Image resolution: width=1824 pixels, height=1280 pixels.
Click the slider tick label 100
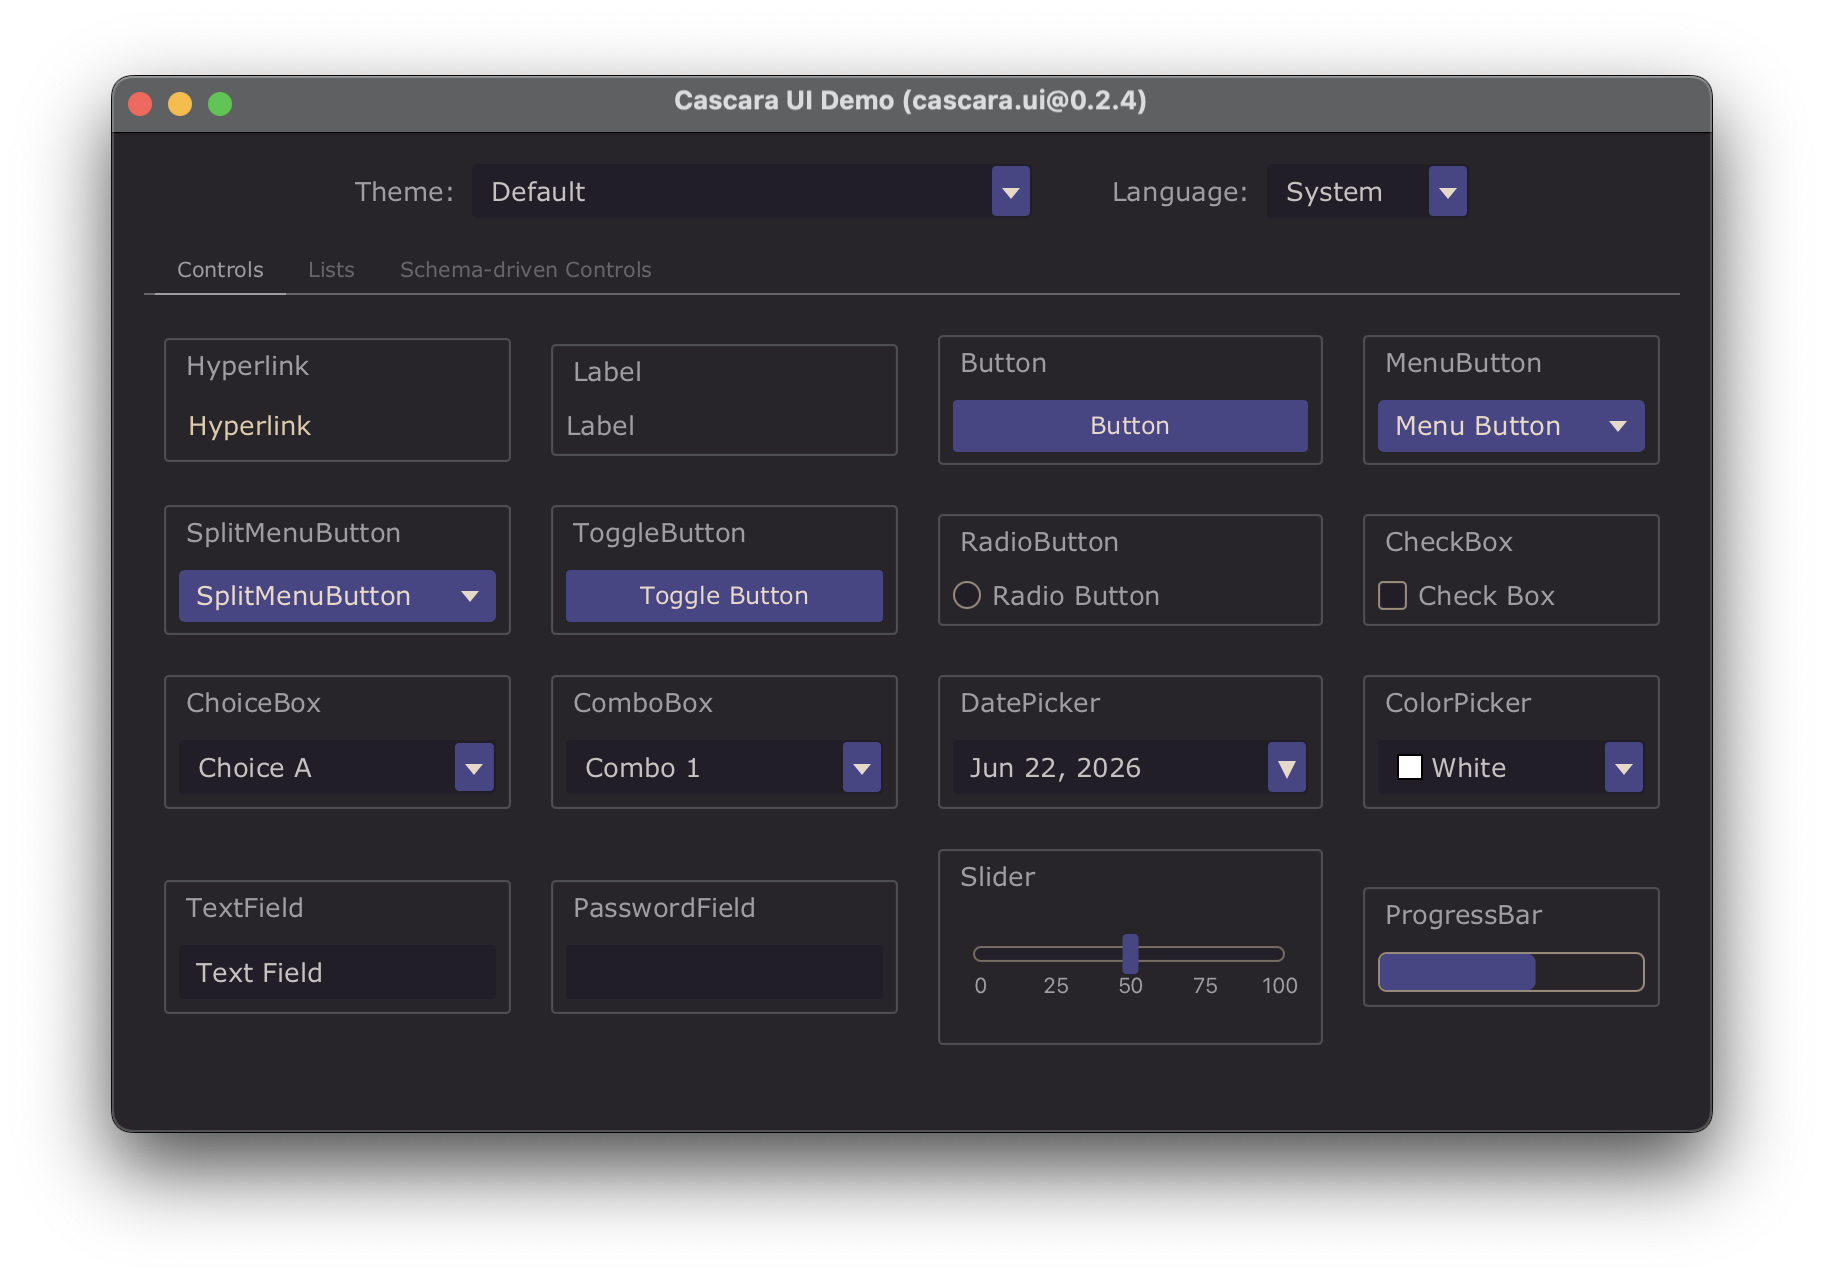[1280, 986]
